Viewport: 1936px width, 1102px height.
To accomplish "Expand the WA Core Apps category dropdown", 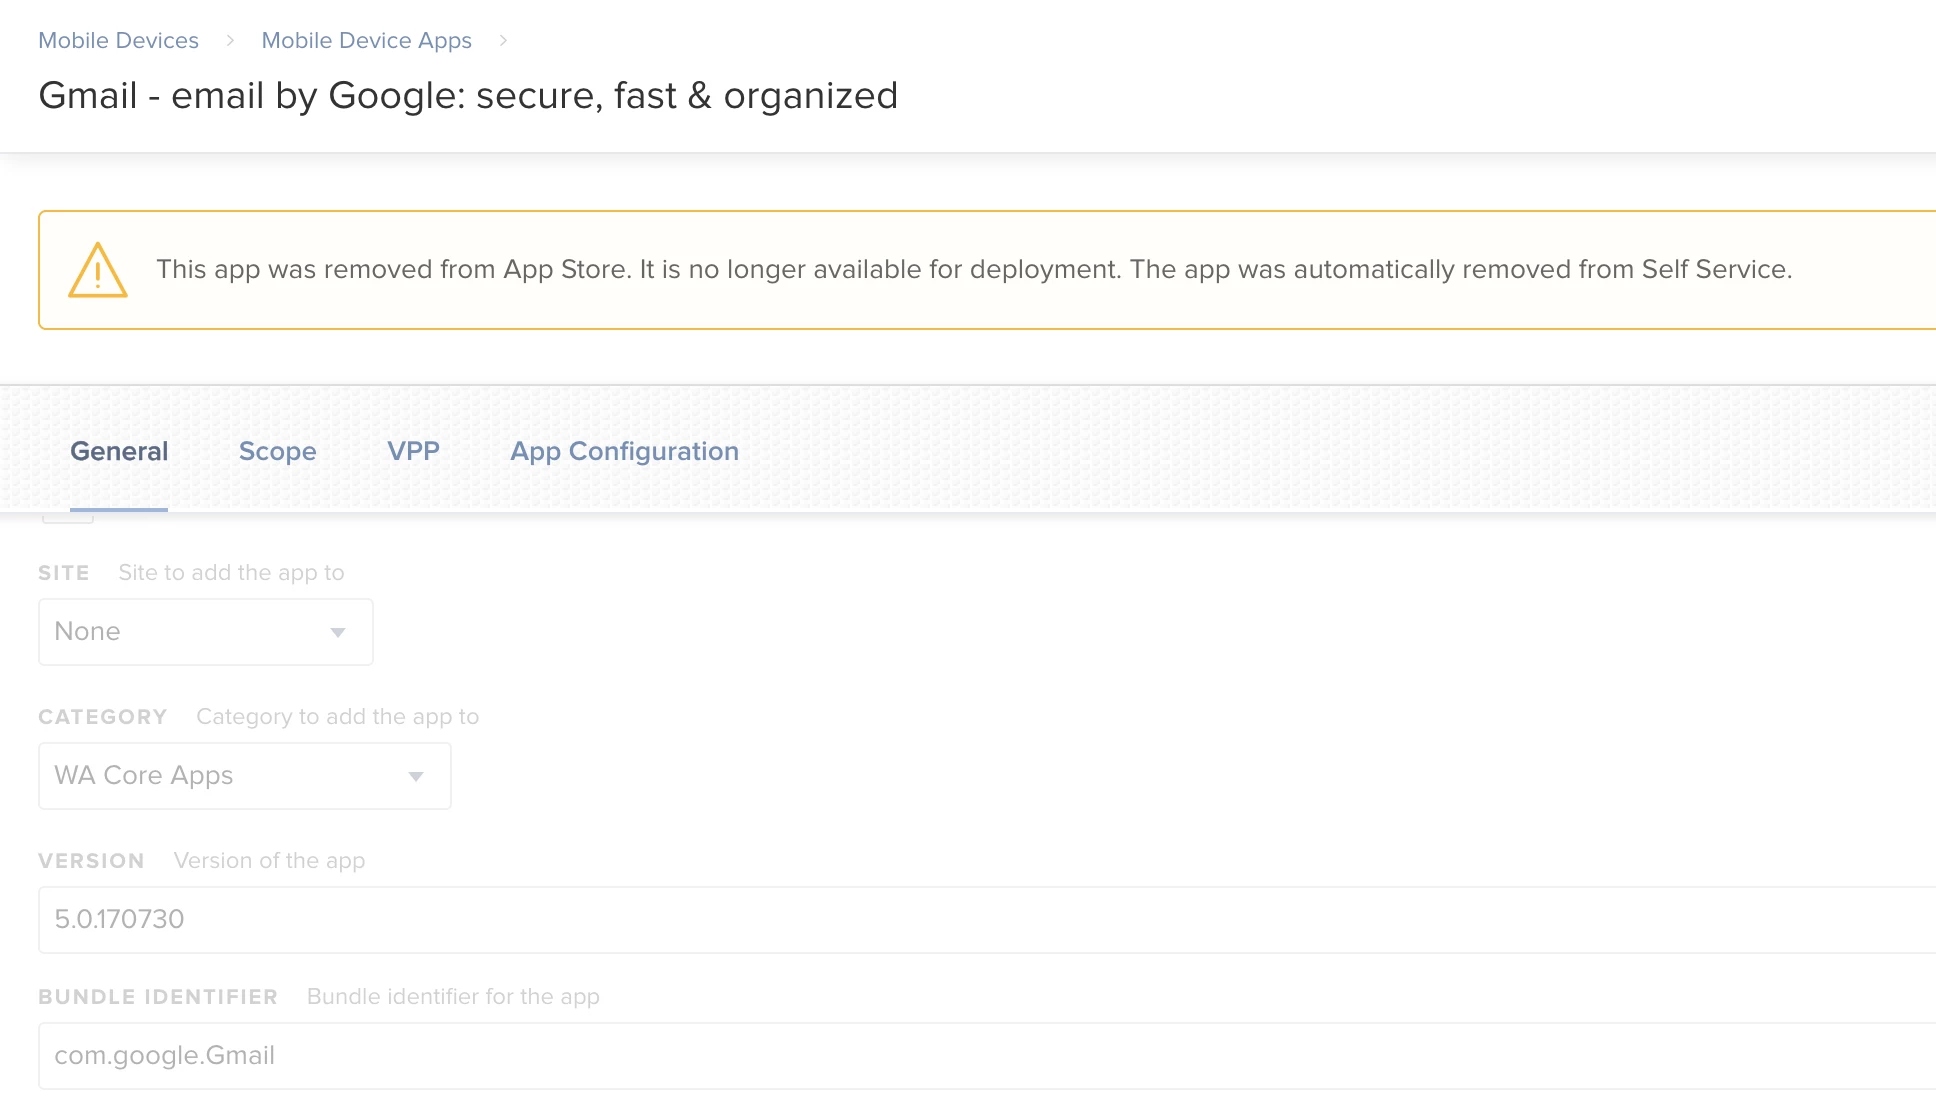I will (244, 776).
